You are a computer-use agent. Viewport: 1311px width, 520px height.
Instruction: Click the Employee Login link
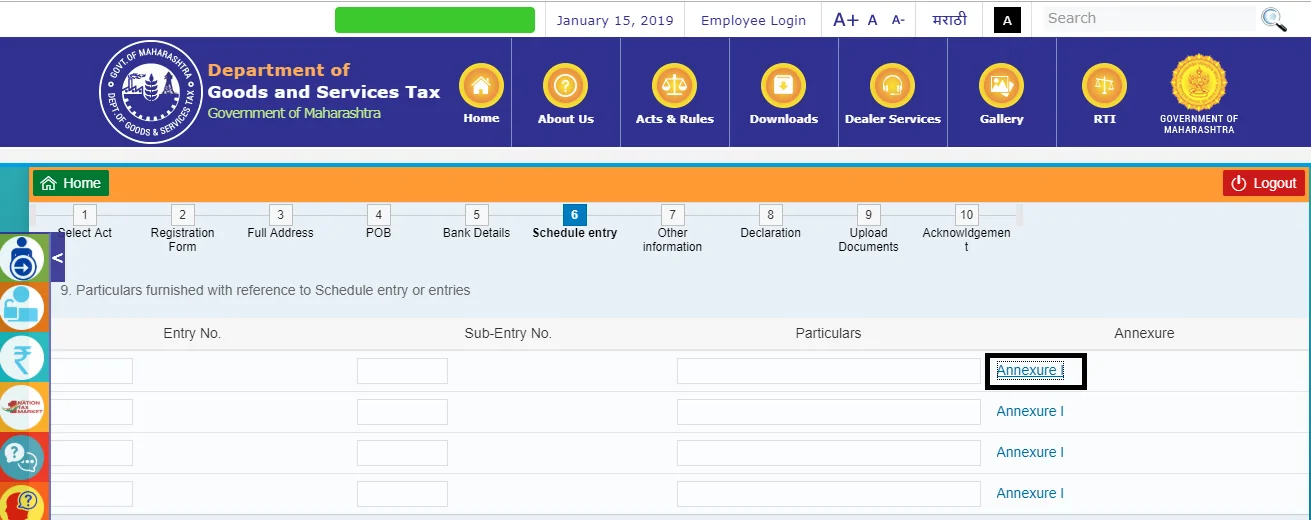pyautogui.click(x=753, y=20)
